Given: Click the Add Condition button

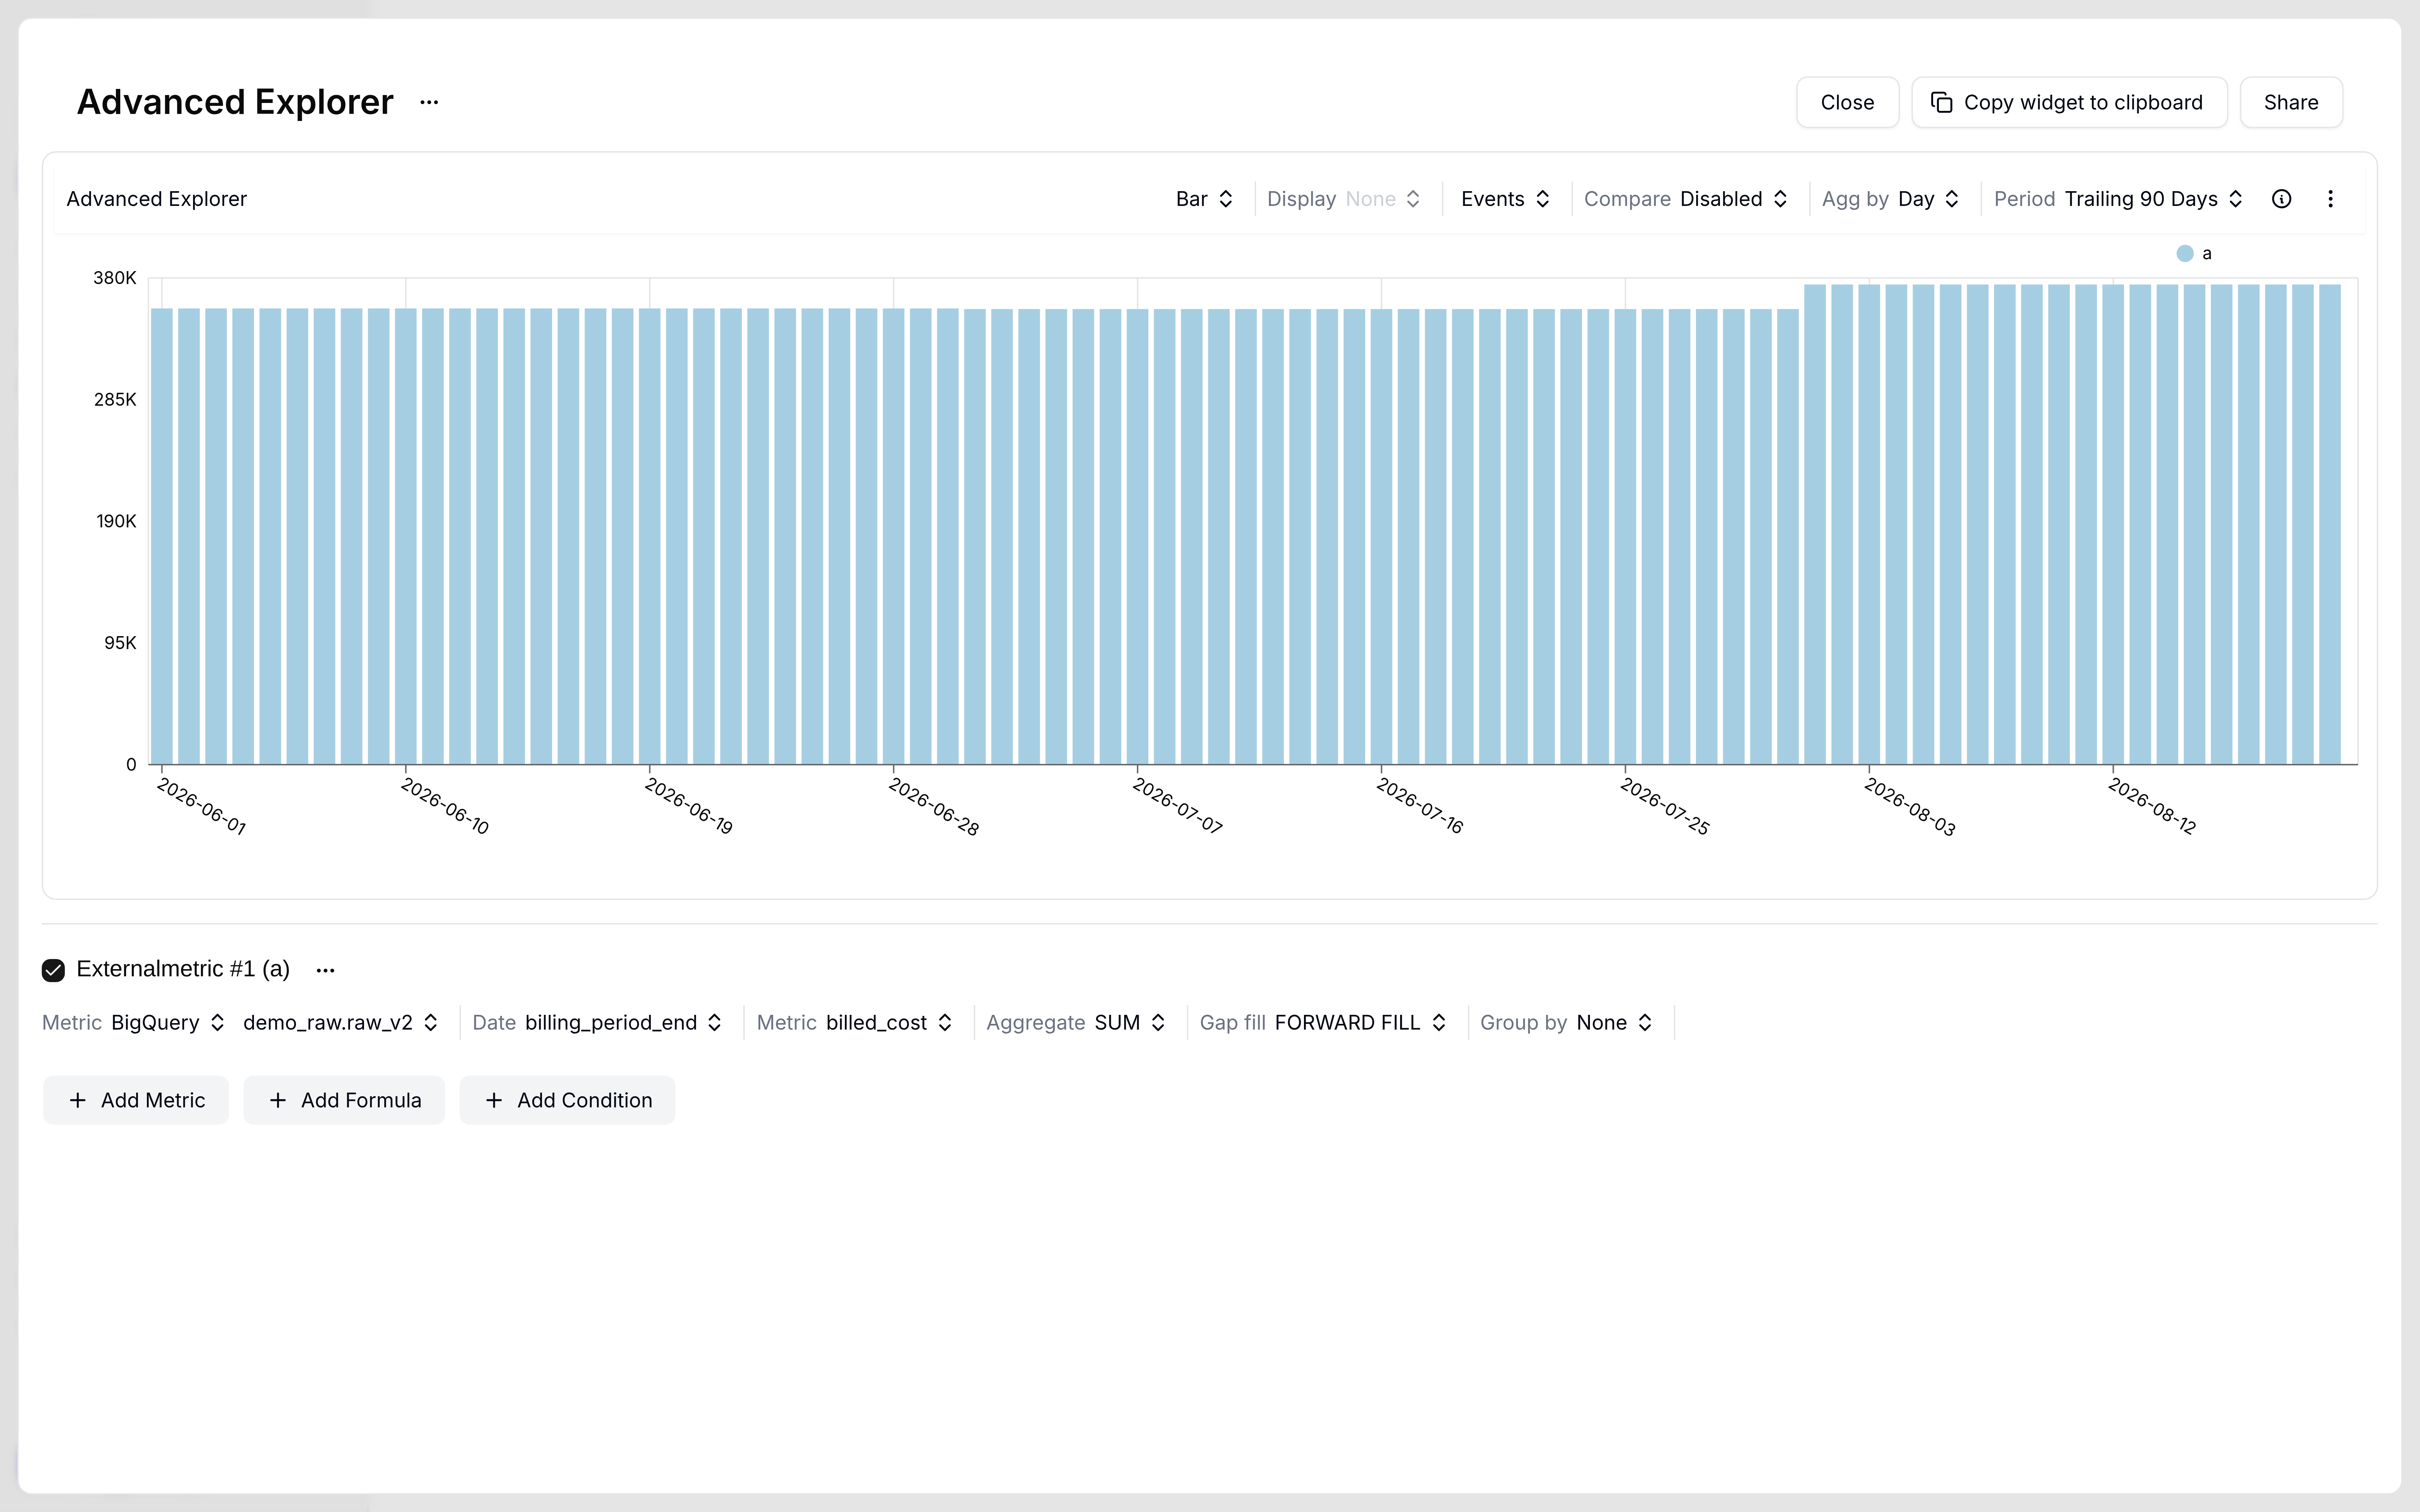Looking at the screenshot, I should click(x=567, y=1100).
